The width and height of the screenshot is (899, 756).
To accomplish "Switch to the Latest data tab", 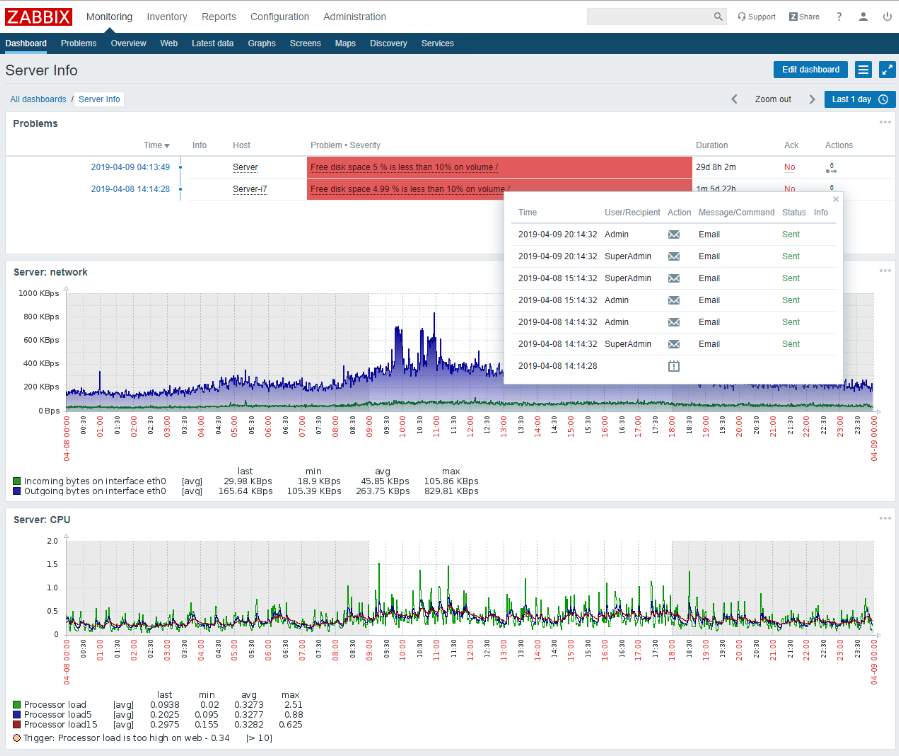I will (212, 43).
